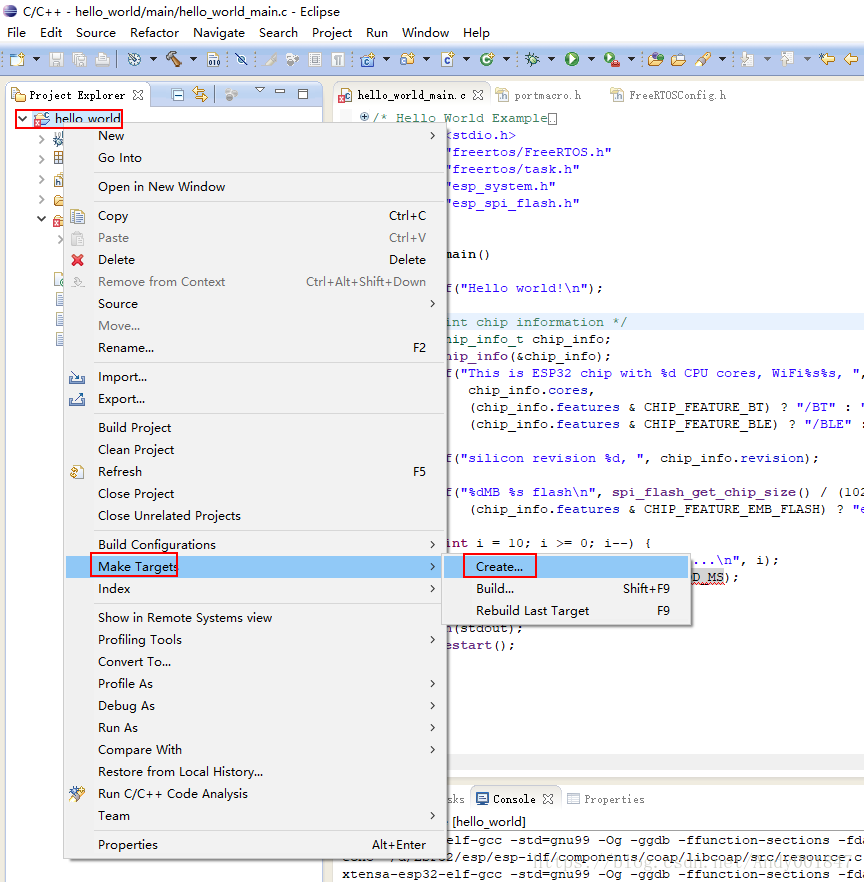Open the Window menu
864x882 pixels.
coord(425,33)
